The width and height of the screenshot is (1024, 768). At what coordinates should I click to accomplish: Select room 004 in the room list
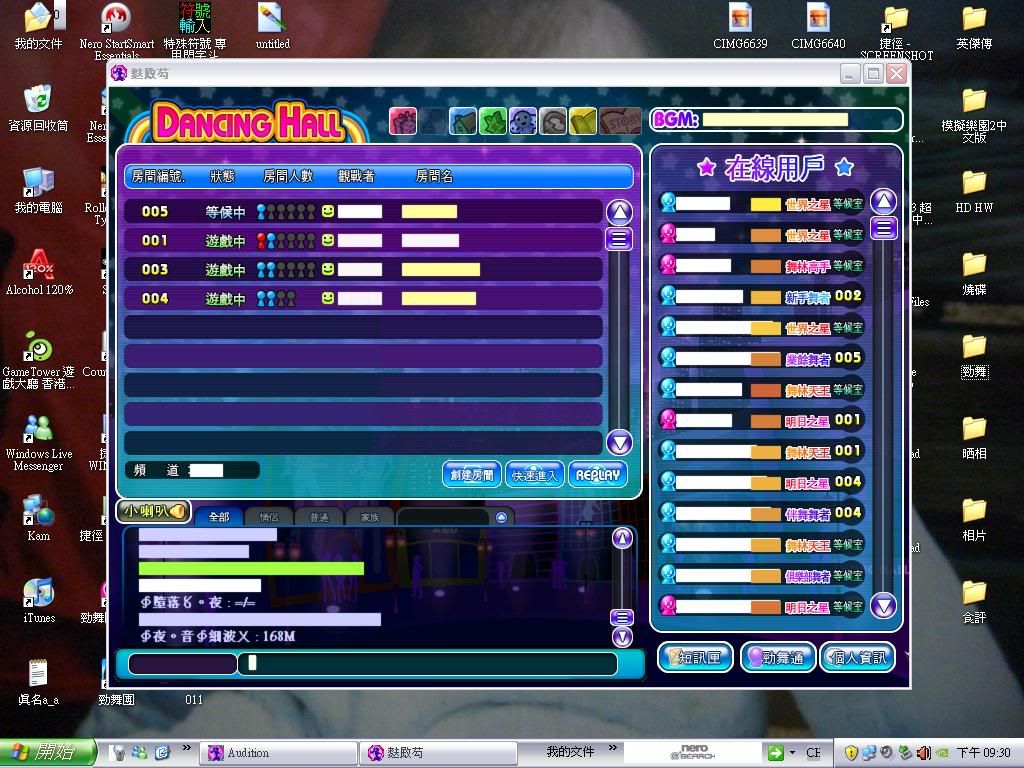[363, 298]
